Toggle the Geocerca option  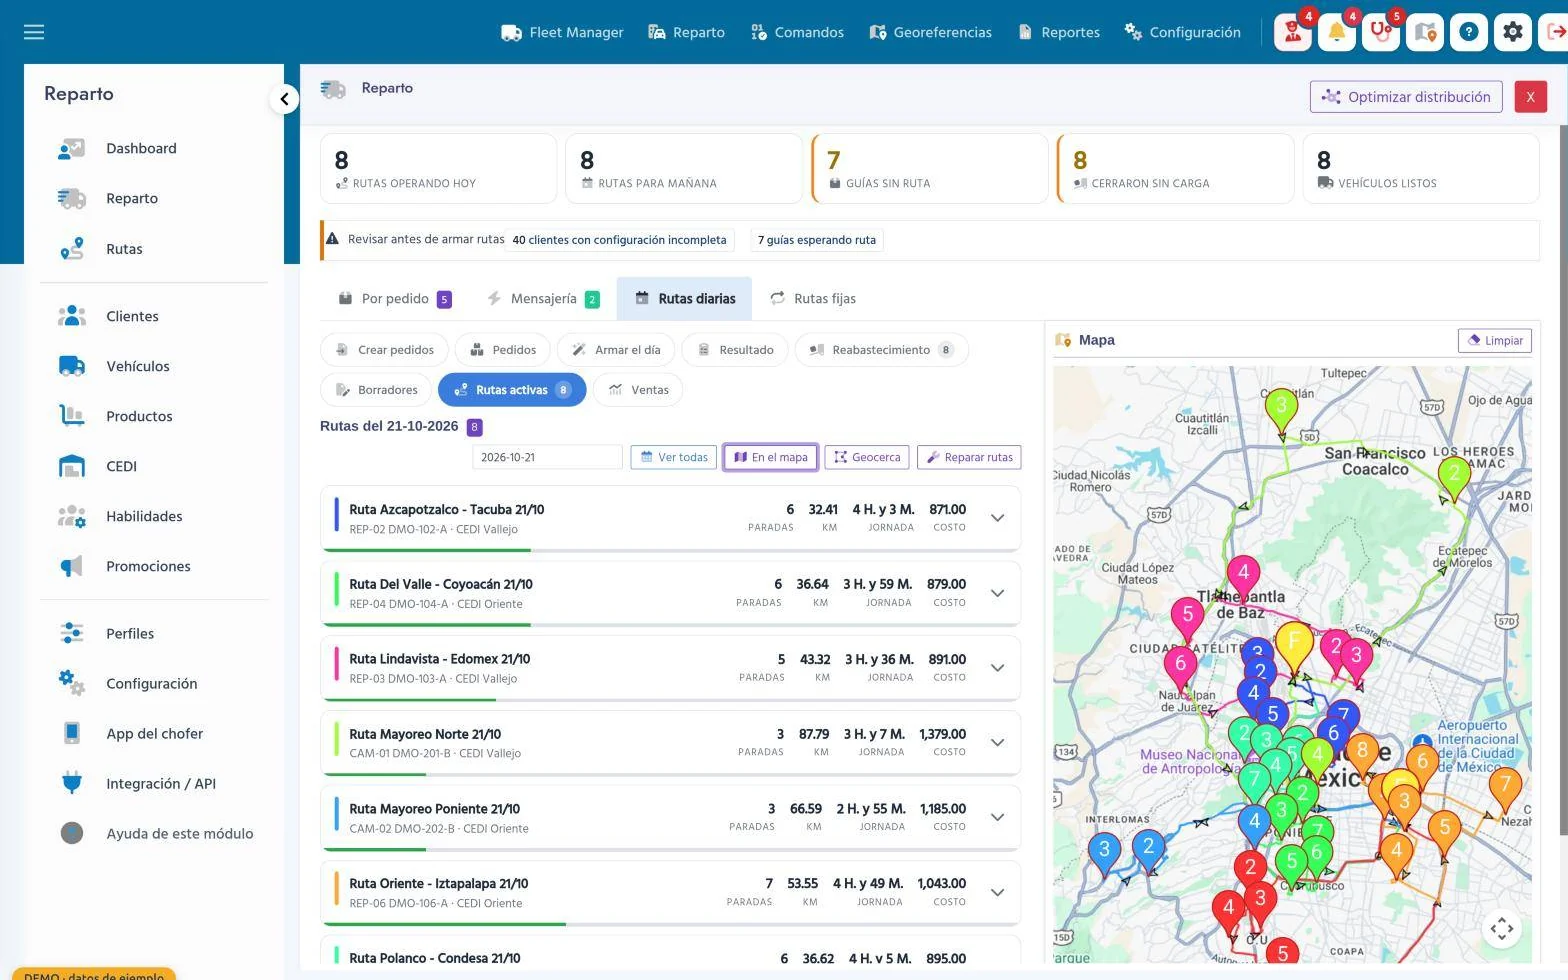click(x=867, y=457)
